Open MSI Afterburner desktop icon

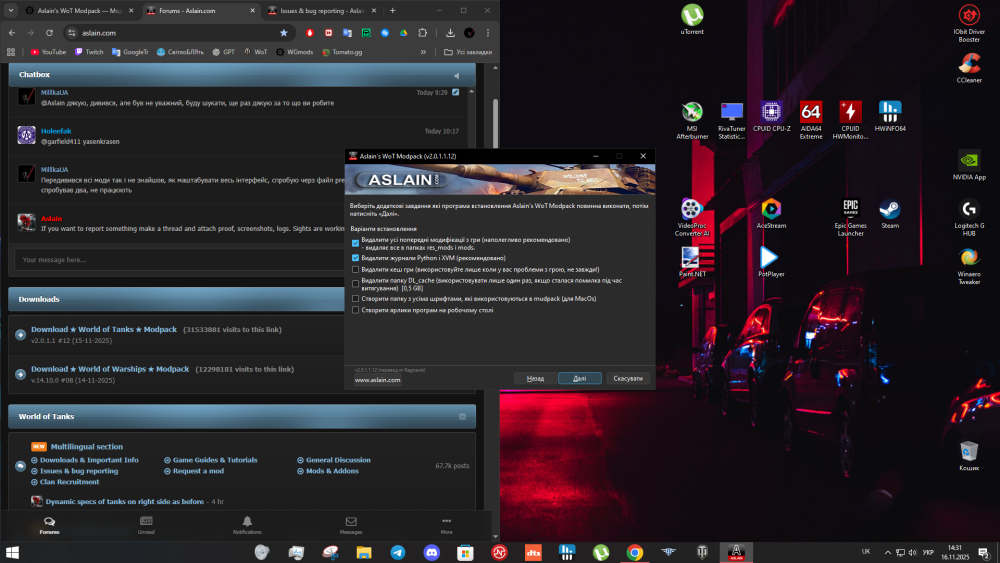coord(692,120)
